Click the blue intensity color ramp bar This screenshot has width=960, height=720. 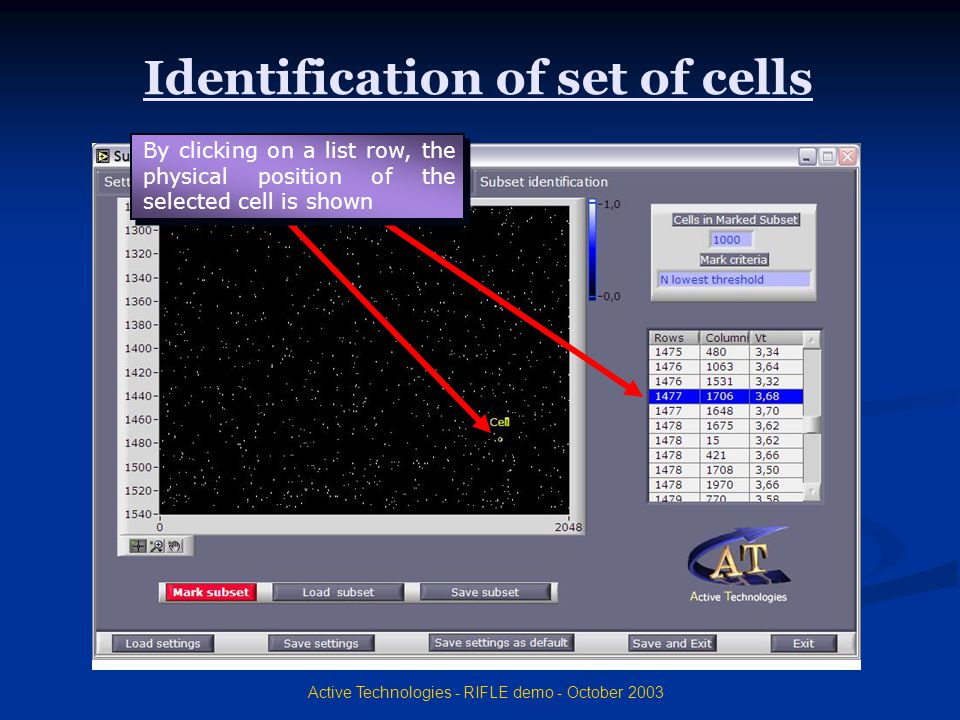point(592,250)
